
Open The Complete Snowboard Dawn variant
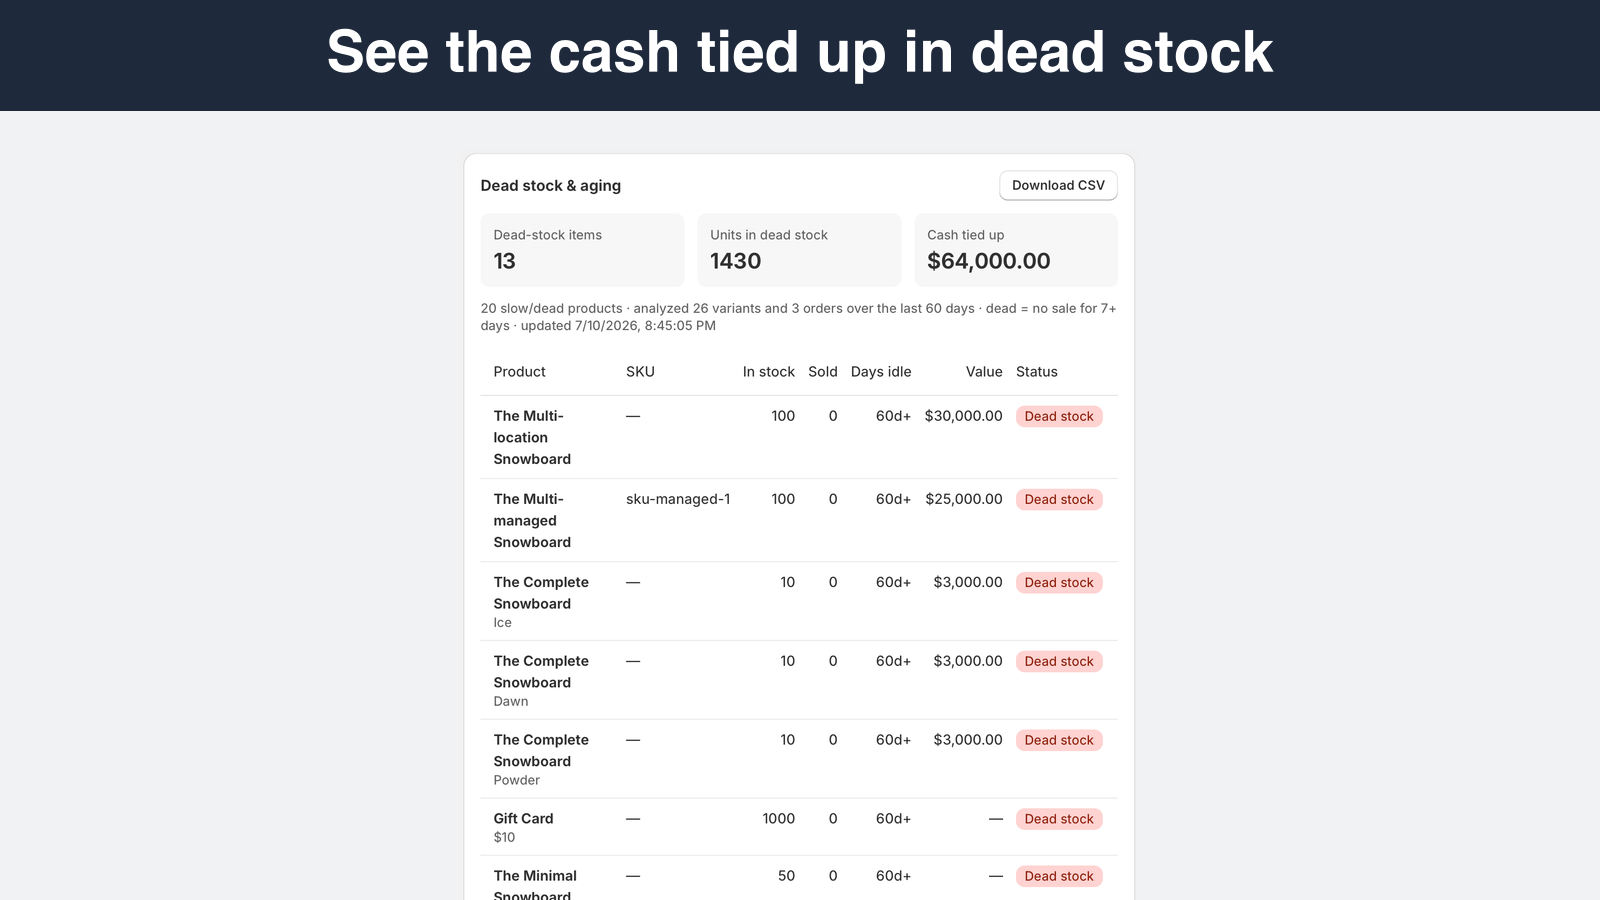point(799,680)
